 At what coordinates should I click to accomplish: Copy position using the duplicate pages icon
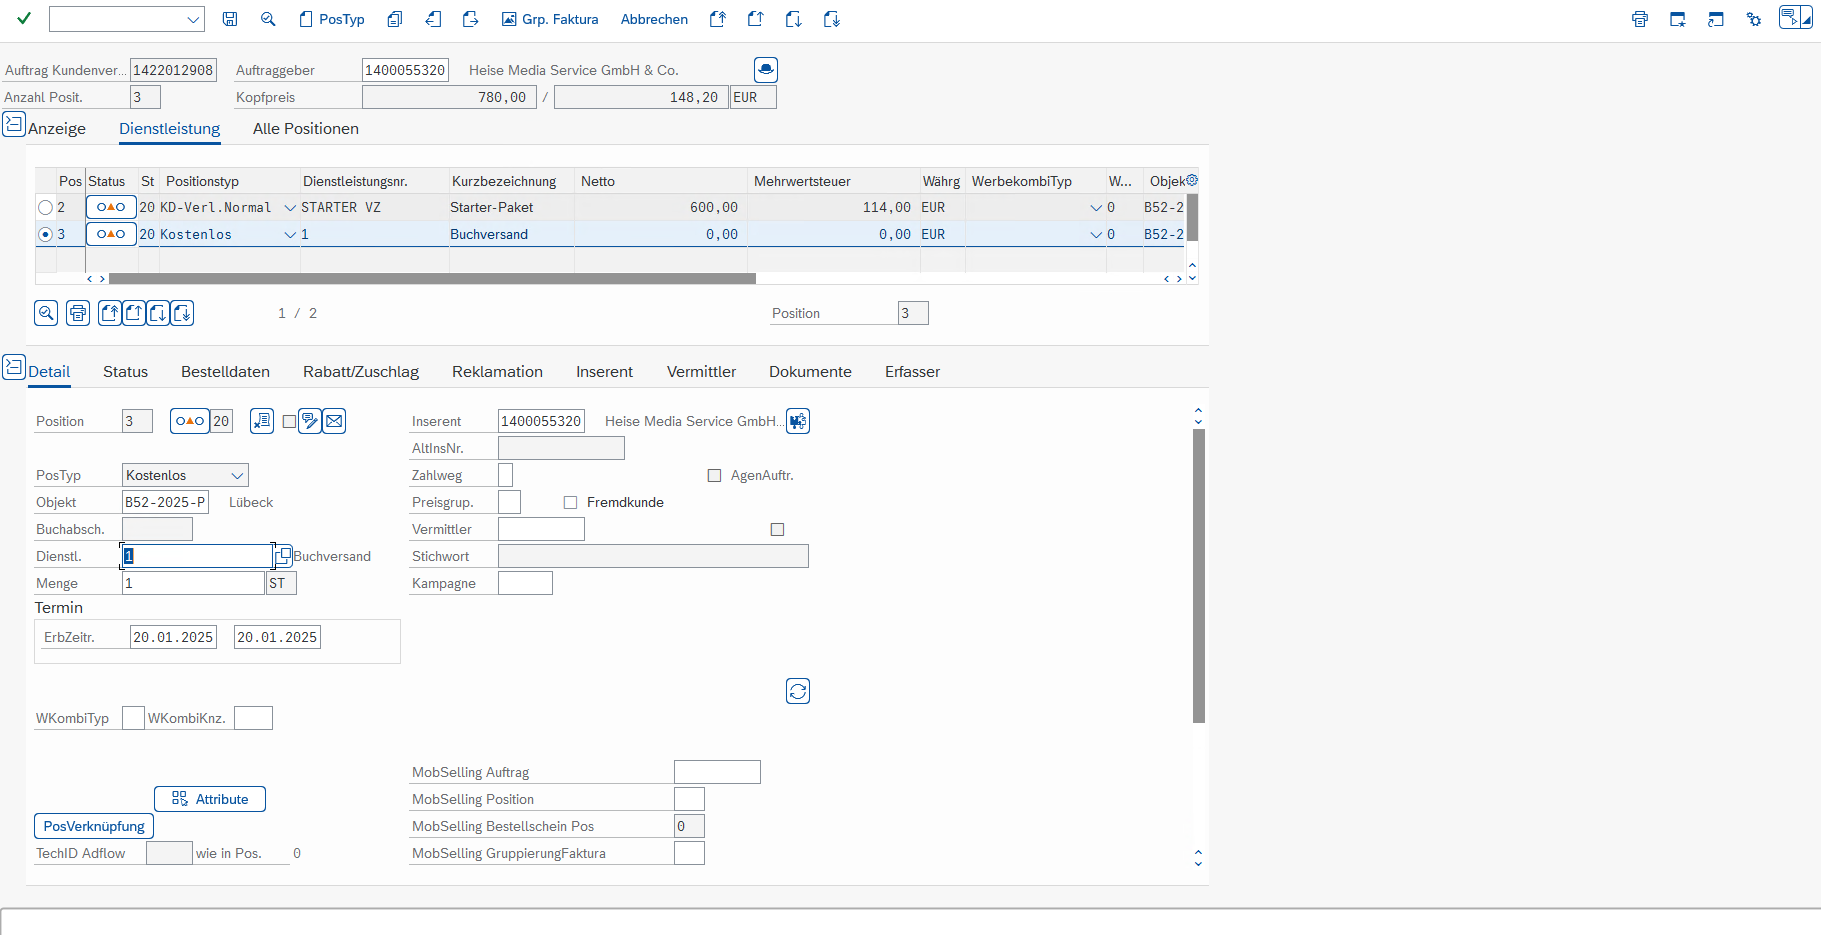pos(395,19)
